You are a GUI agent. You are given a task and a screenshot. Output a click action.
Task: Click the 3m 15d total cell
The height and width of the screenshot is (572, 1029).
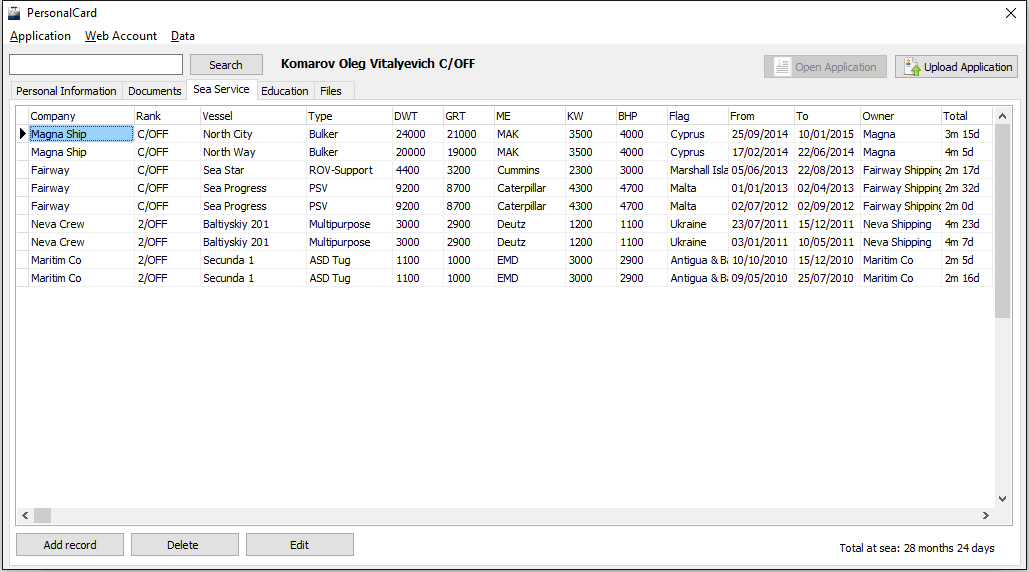point(967,134)
